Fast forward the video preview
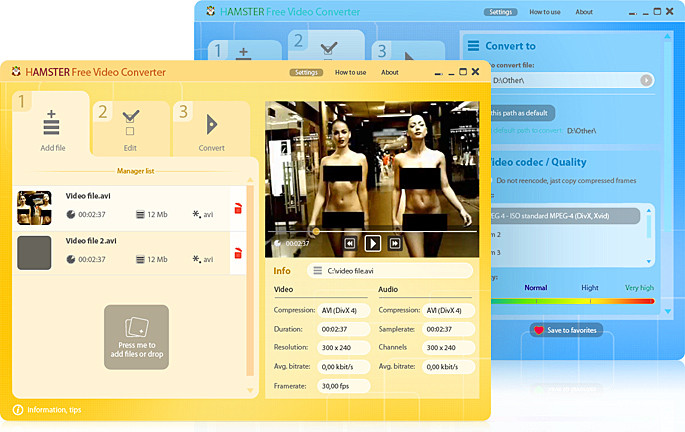 click(x=395, y=243)
